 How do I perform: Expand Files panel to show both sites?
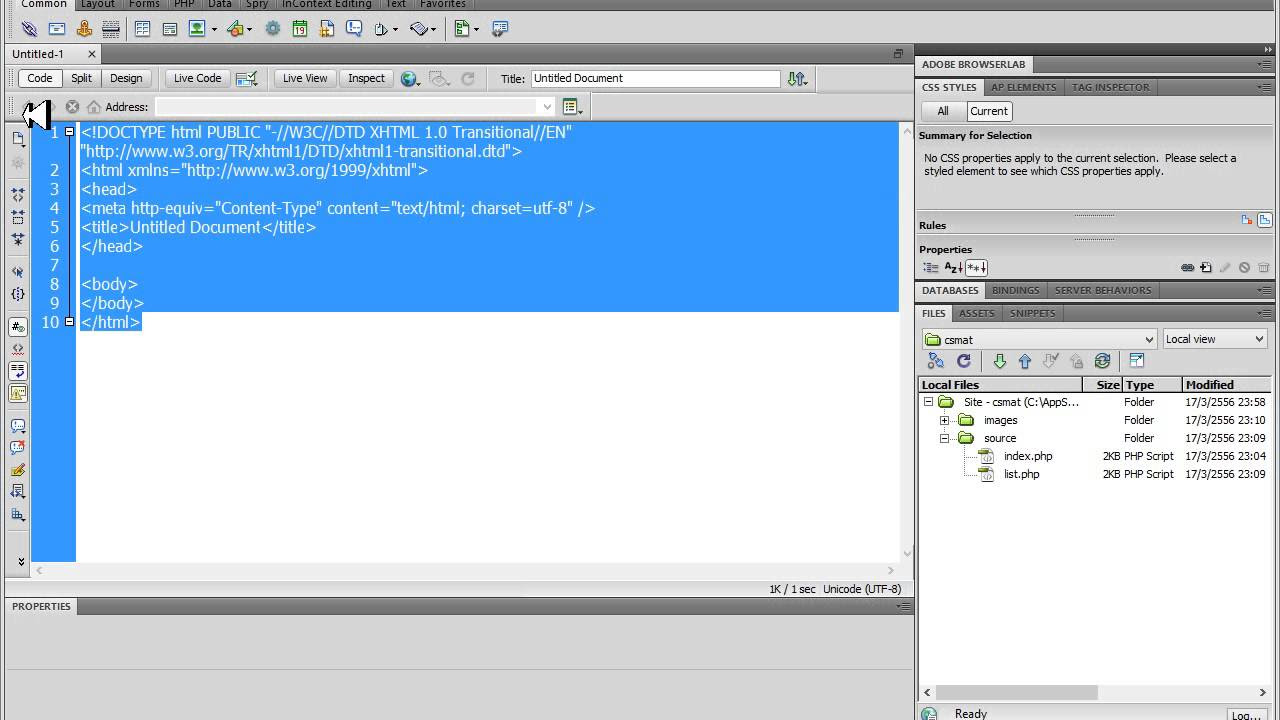tap(1137, 361)
